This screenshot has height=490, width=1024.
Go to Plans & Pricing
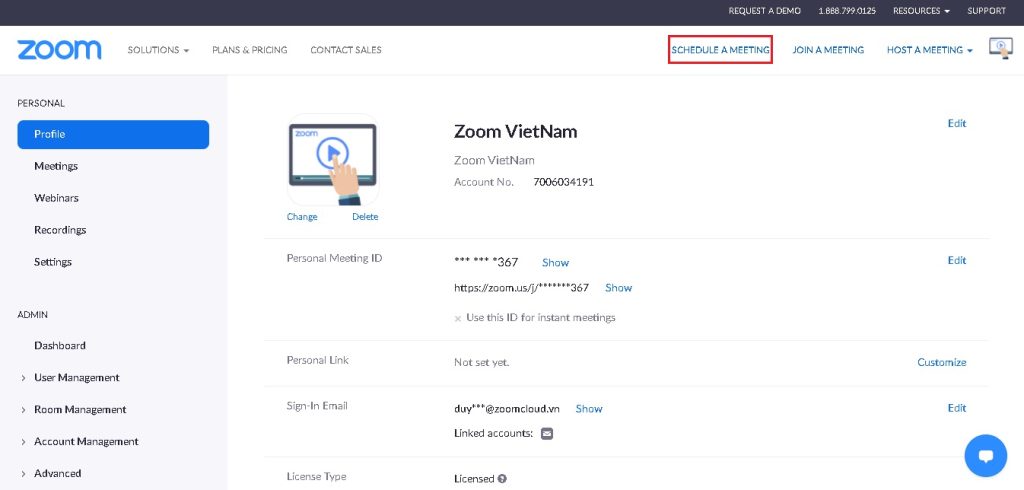point(249,50)
